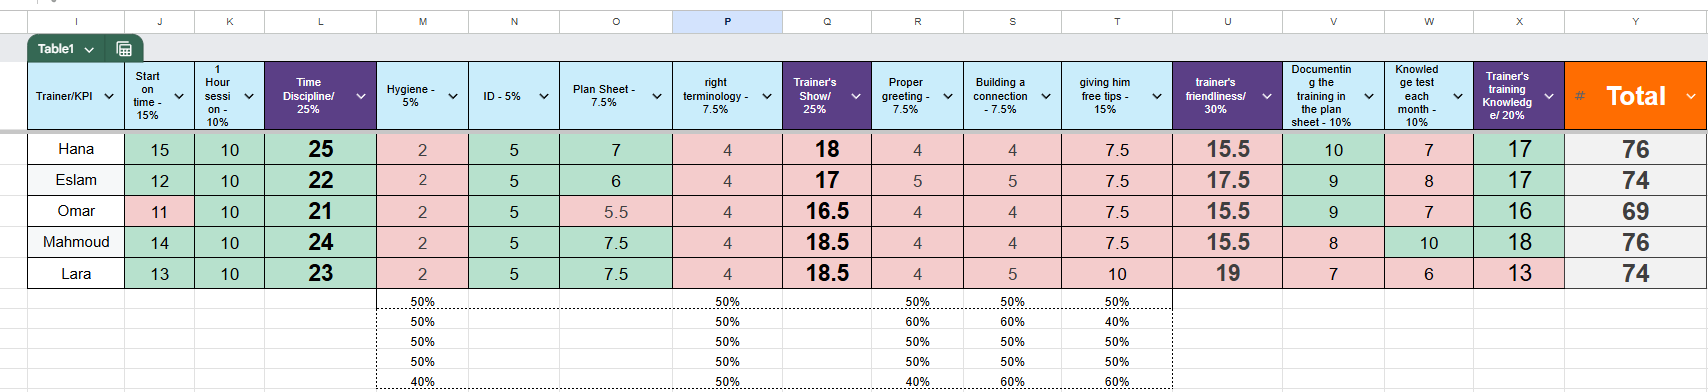The image size is (1708, 392).
Task: Select column P header
Action: point(727,21)
